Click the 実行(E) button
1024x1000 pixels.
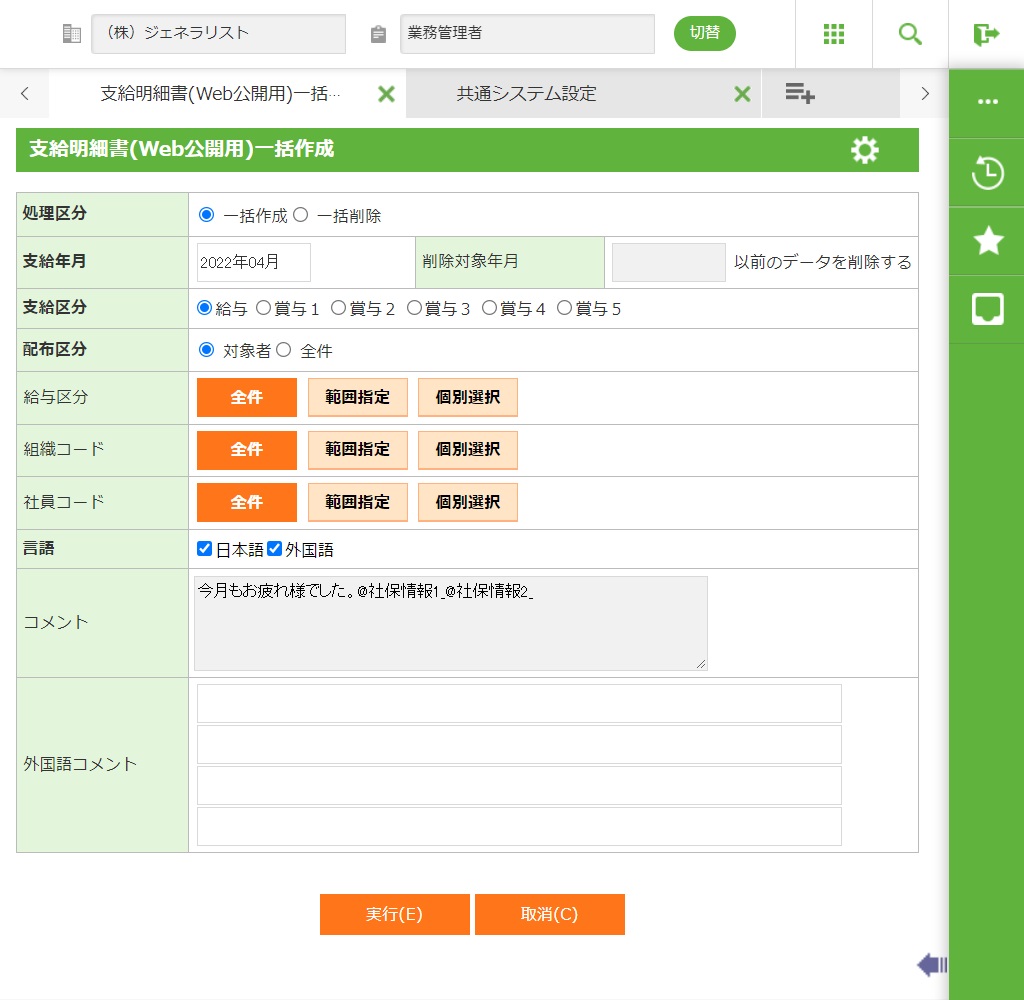coord(394,914)
